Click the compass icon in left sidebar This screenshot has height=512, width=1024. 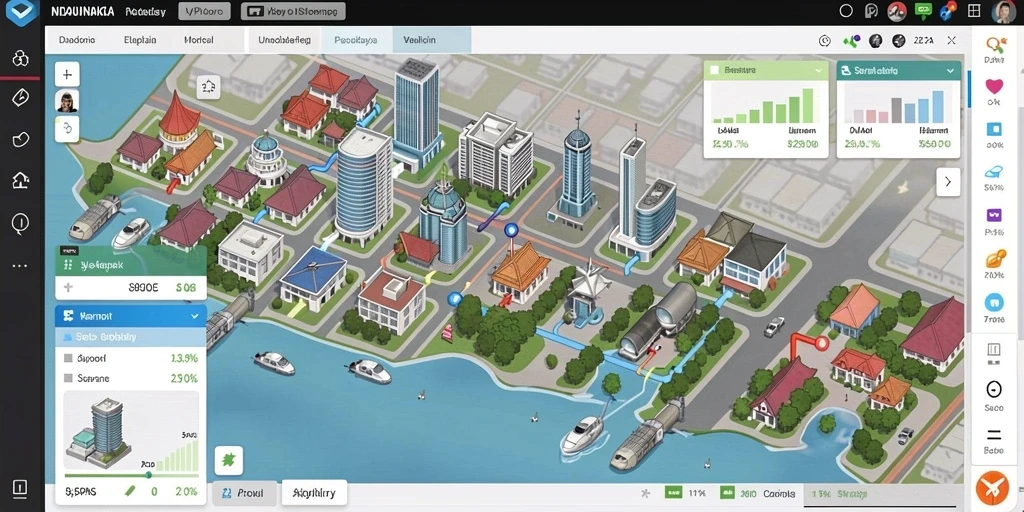point(21,98)
